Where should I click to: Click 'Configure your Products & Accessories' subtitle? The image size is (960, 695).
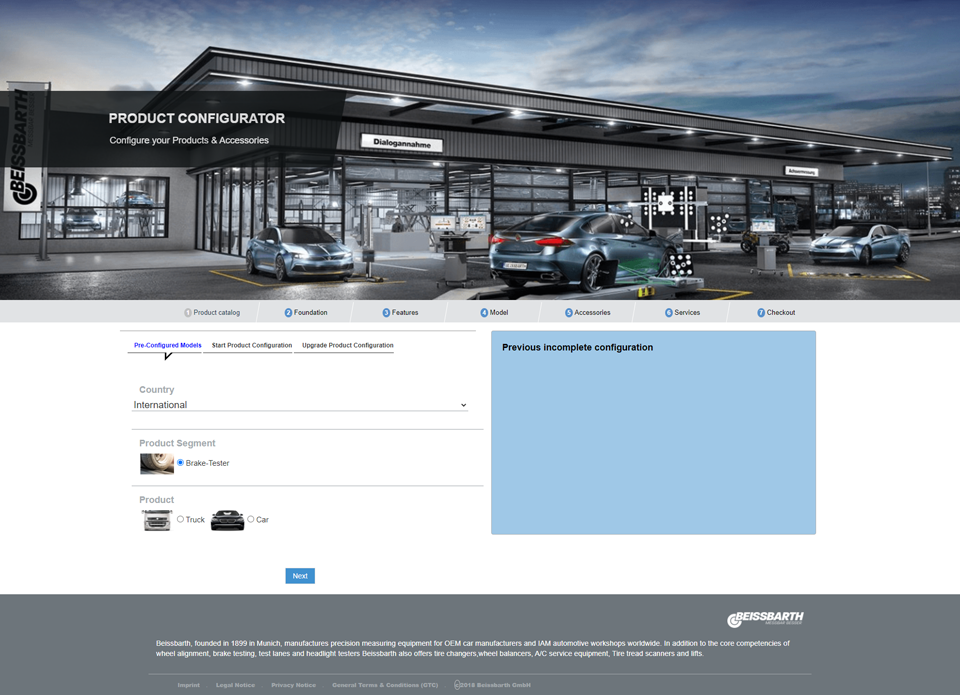[x=189, y=140]
